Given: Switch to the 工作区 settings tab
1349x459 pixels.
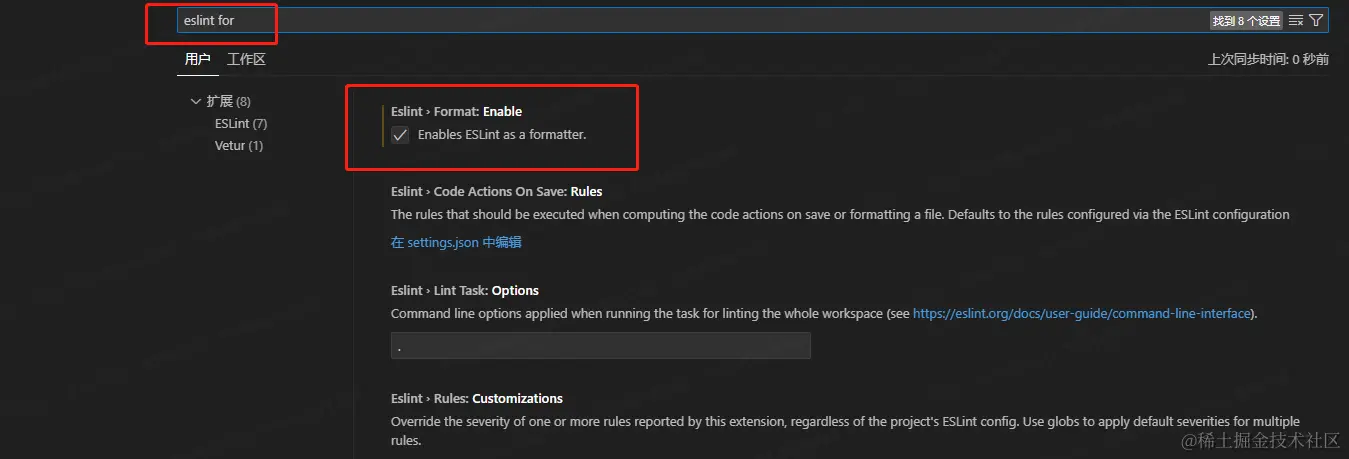Looking at the screenshot, I should tap(246, 60).
